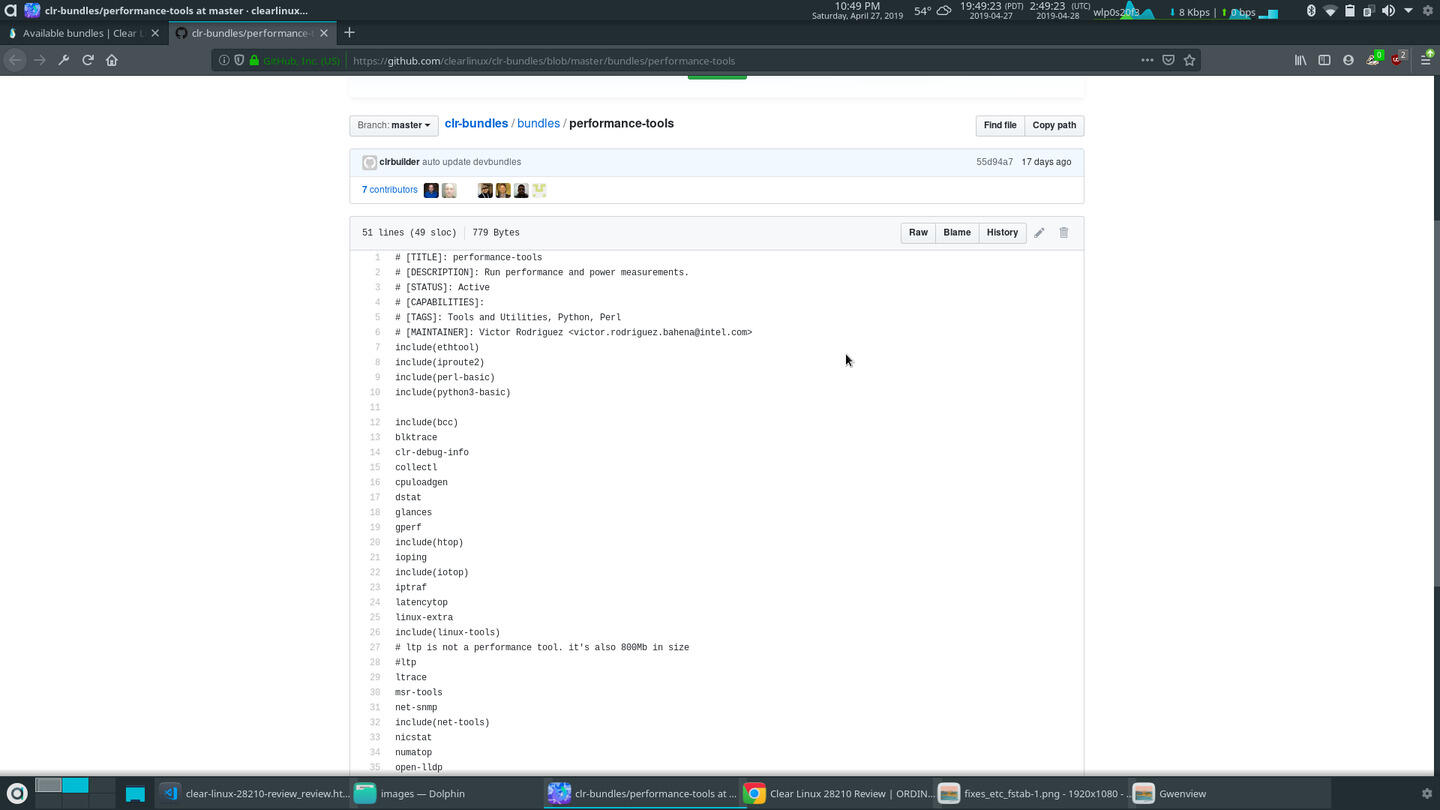Viewport: 1440px width, 810px height.
Task: Select line number 12
Action: tap(375, 422)
